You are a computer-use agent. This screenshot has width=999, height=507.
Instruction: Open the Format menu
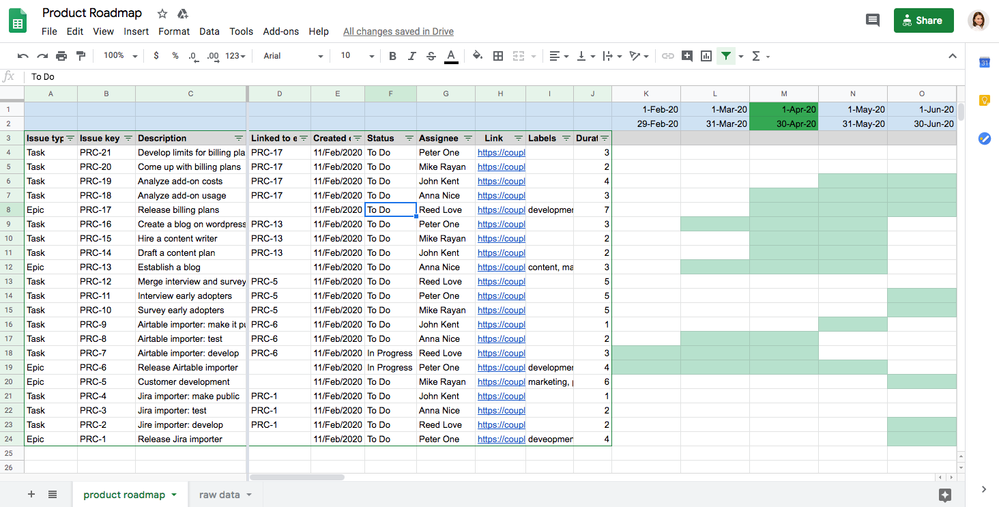pyautogui.click(x=173, y=32)
